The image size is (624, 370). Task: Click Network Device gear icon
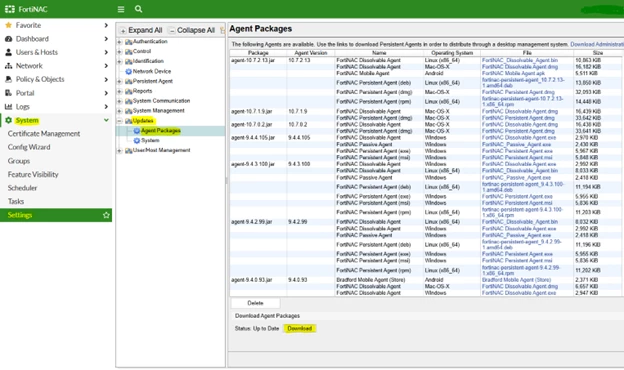(129, 71)
